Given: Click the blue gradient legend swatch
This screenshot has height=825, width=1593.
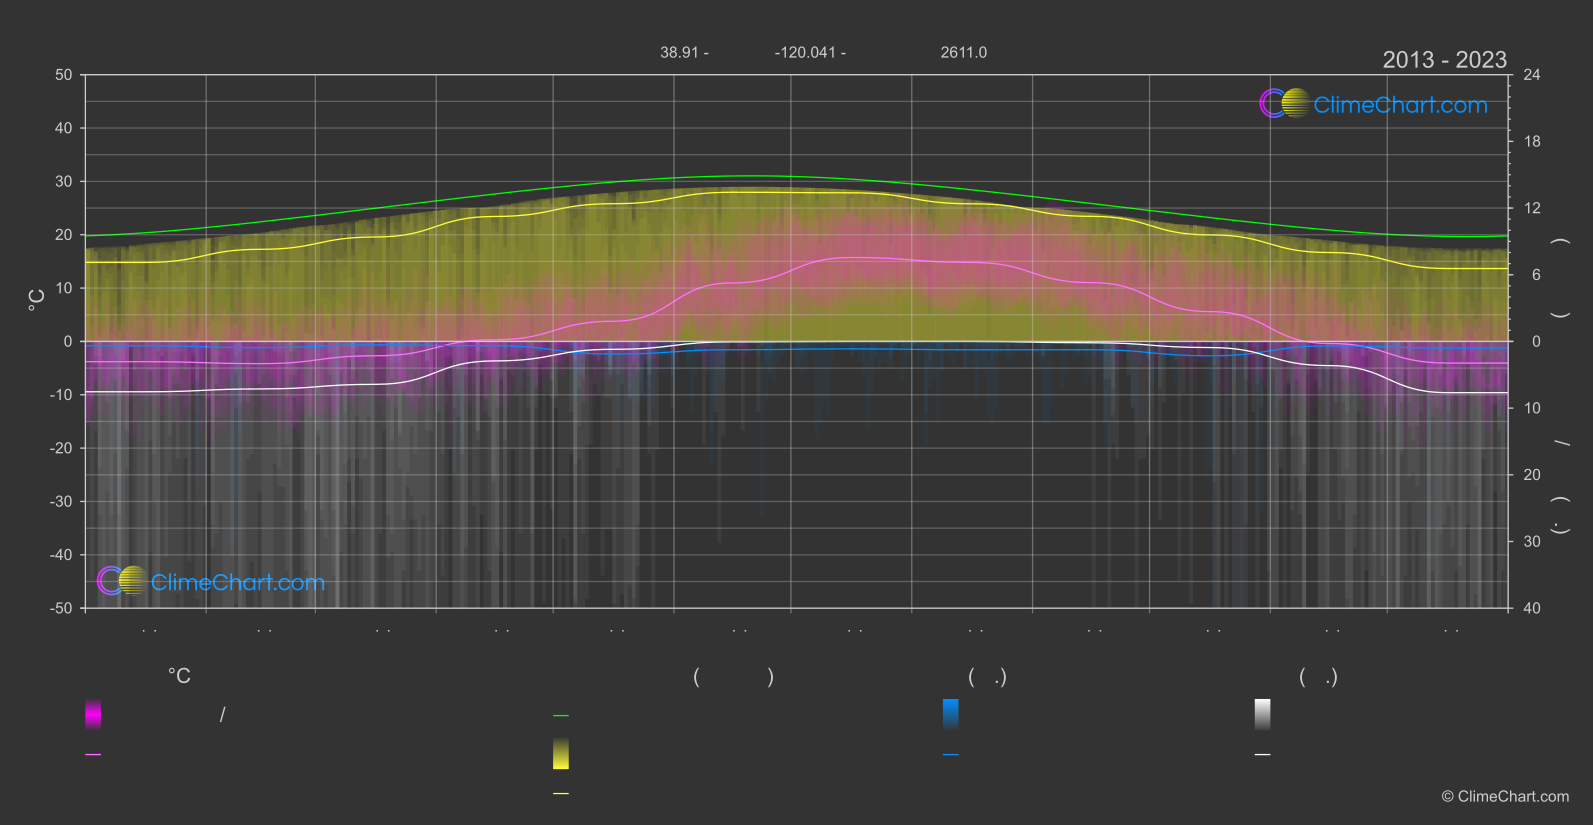Looking at the screenshot, I should click(x=950, y=714).
